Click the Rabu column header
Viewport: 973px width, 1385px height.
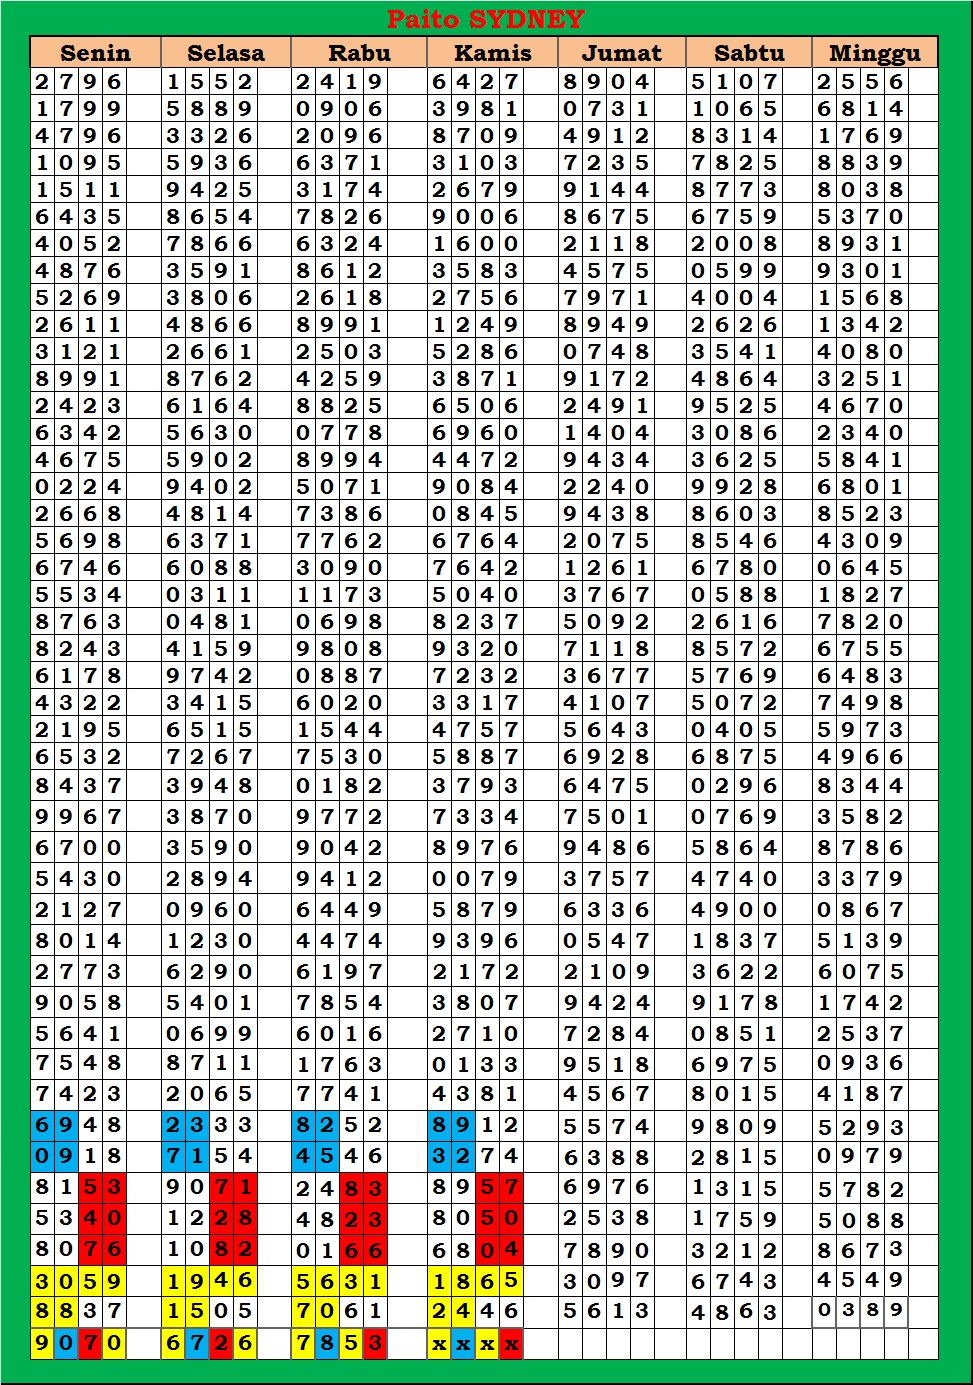(359, 53)
